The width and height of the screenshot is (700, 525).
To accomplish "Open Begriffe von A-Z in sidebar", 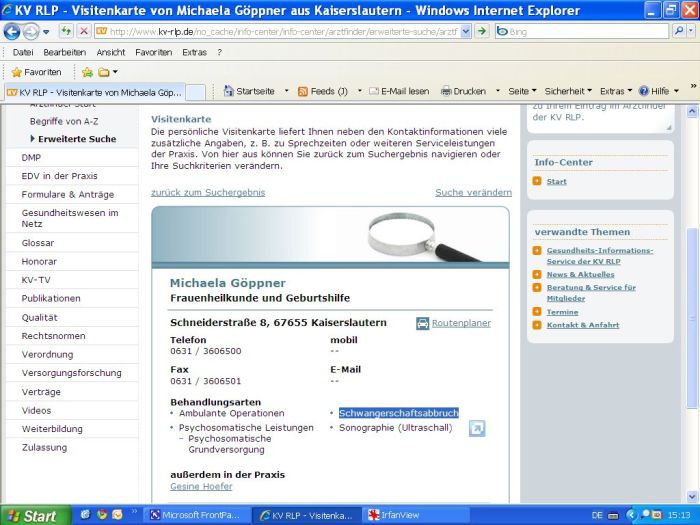I will [64, 121].
